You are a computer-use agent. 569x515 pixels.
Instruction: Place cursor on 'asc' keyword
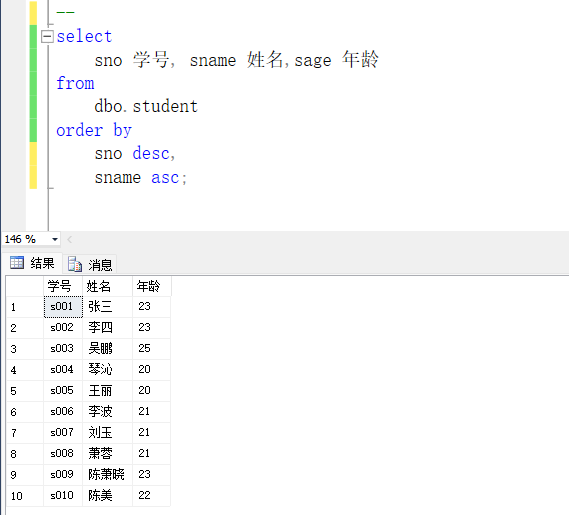pyautogui.click(x=165, y=177)
